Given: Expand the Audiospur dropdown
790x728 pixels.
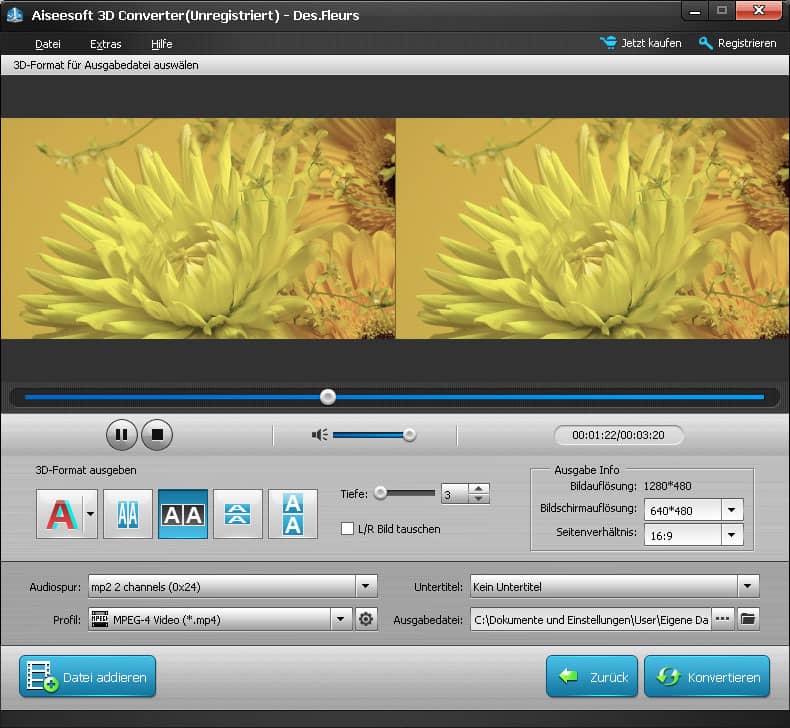Looking at the screenshot, I should point(366,586).
